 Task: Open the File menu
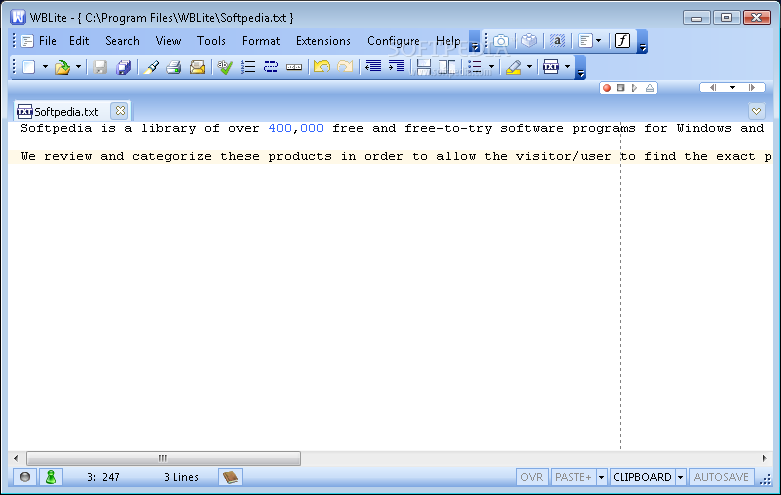[x=48, y=41]
